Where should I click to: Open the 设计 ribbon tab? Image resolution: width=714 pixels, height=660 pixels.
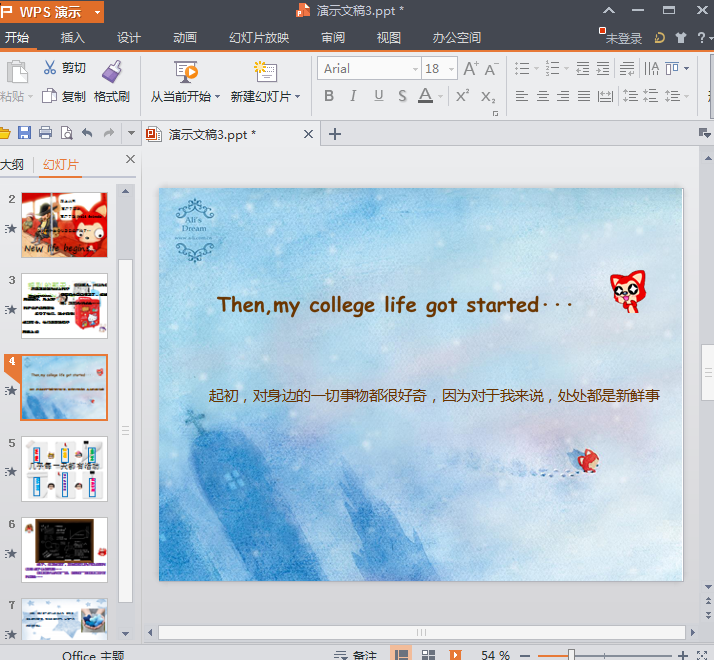pos(128,37)
